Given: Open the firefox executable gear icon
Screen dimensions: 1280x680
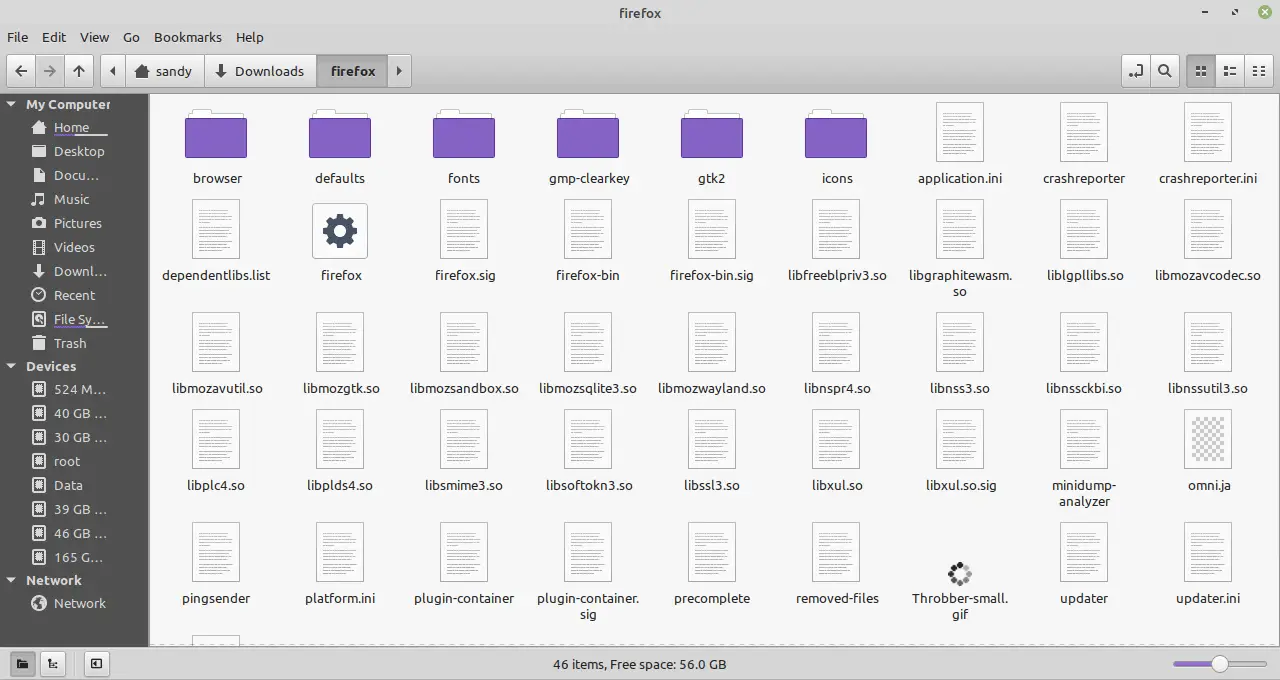Looking at the screenshot, I should pos(340,231).
